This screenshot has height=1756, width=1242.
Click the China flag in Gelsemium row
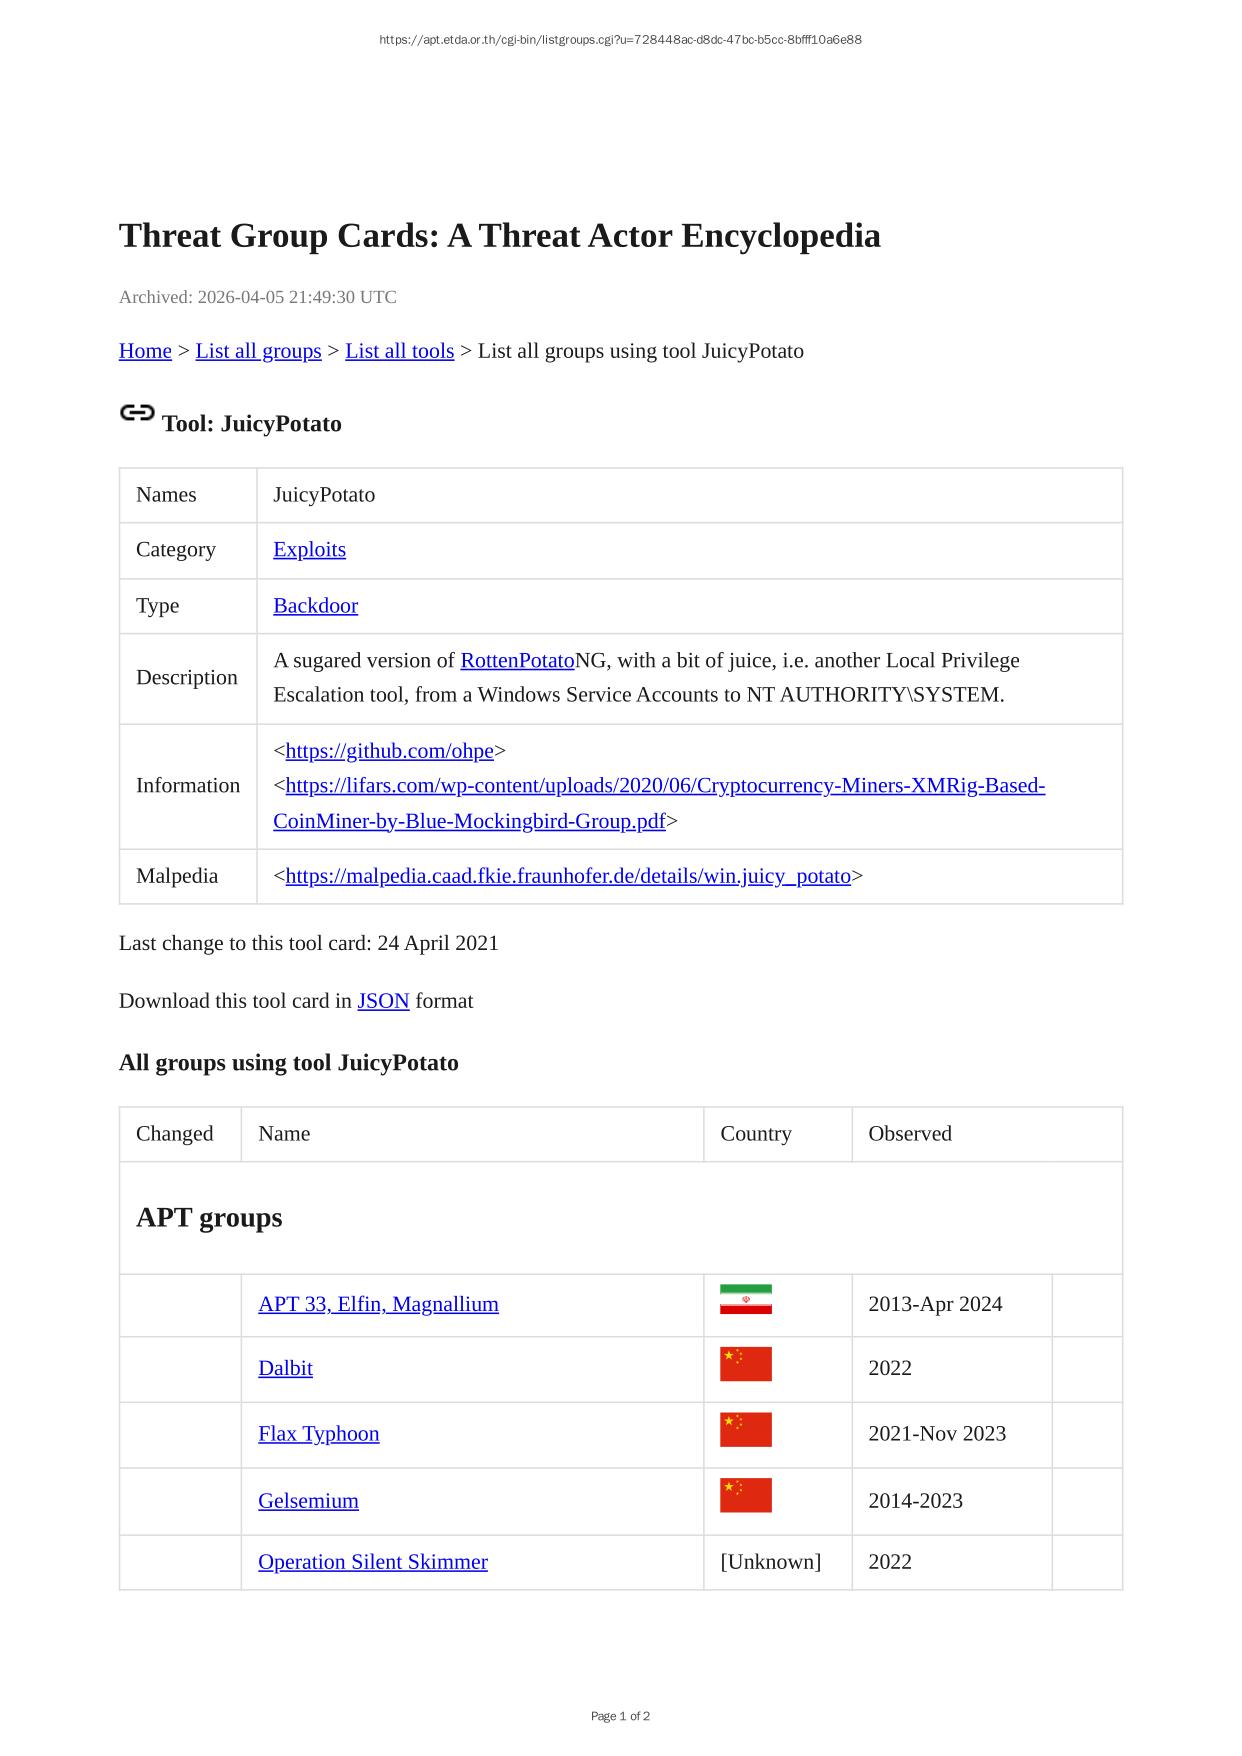click(745, 1495)
